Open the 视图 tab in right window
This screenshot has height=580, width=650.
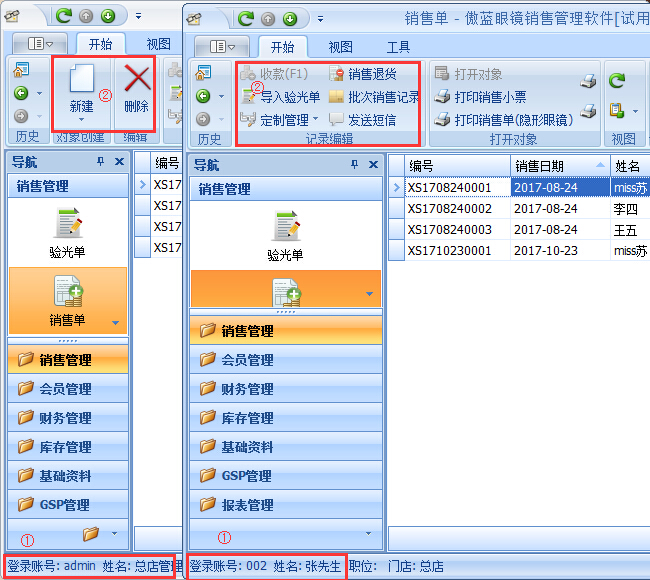click(x=340, y=46)
